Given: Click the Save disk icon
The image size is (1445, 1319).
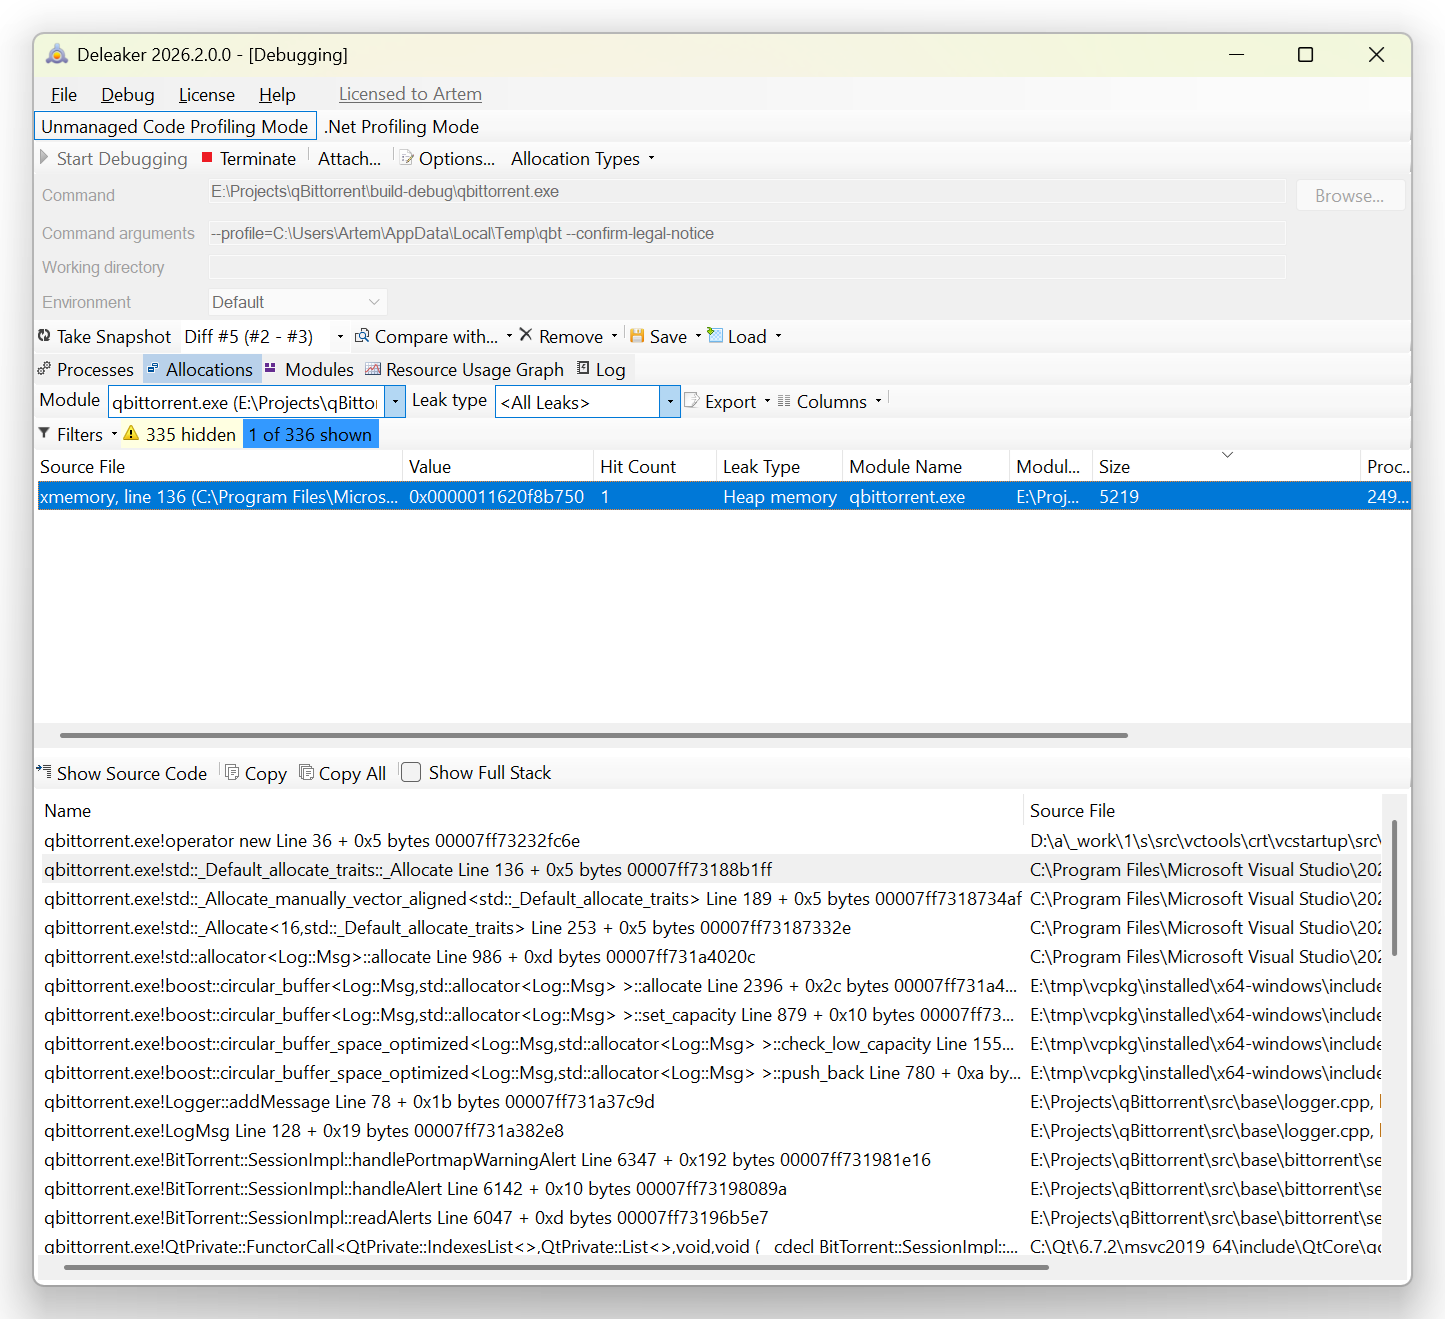Looking at the screenshot, I should 637,336.
